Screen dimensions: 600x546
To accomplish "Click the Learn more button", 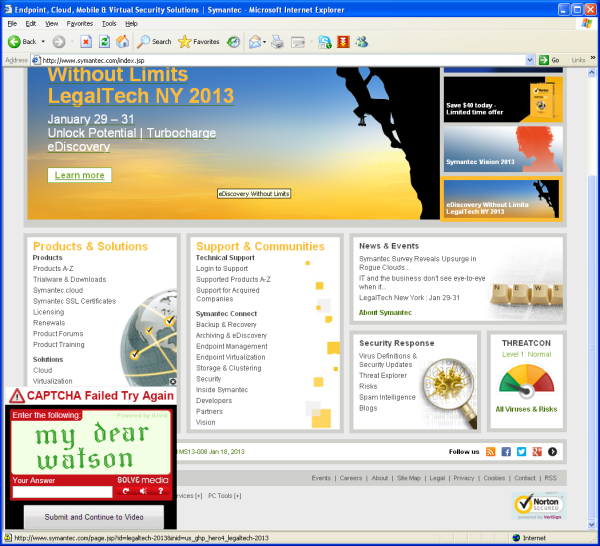I will (80, 175).
